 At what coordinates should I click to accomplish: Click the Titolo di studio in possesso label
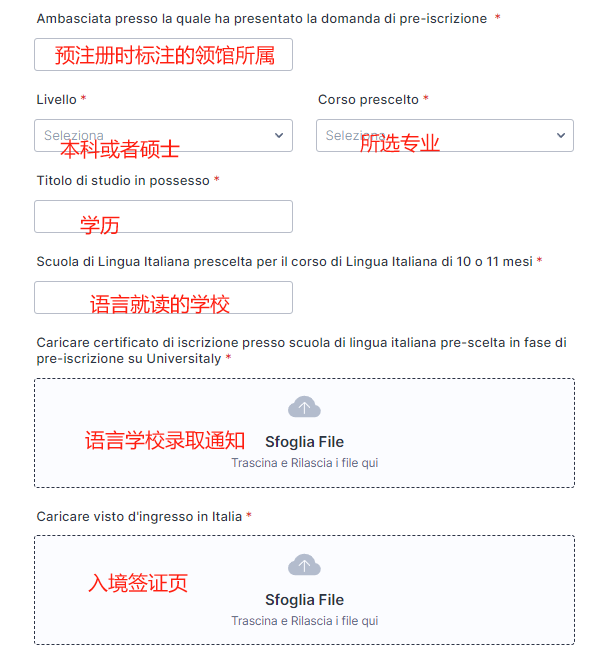[123, 181]
